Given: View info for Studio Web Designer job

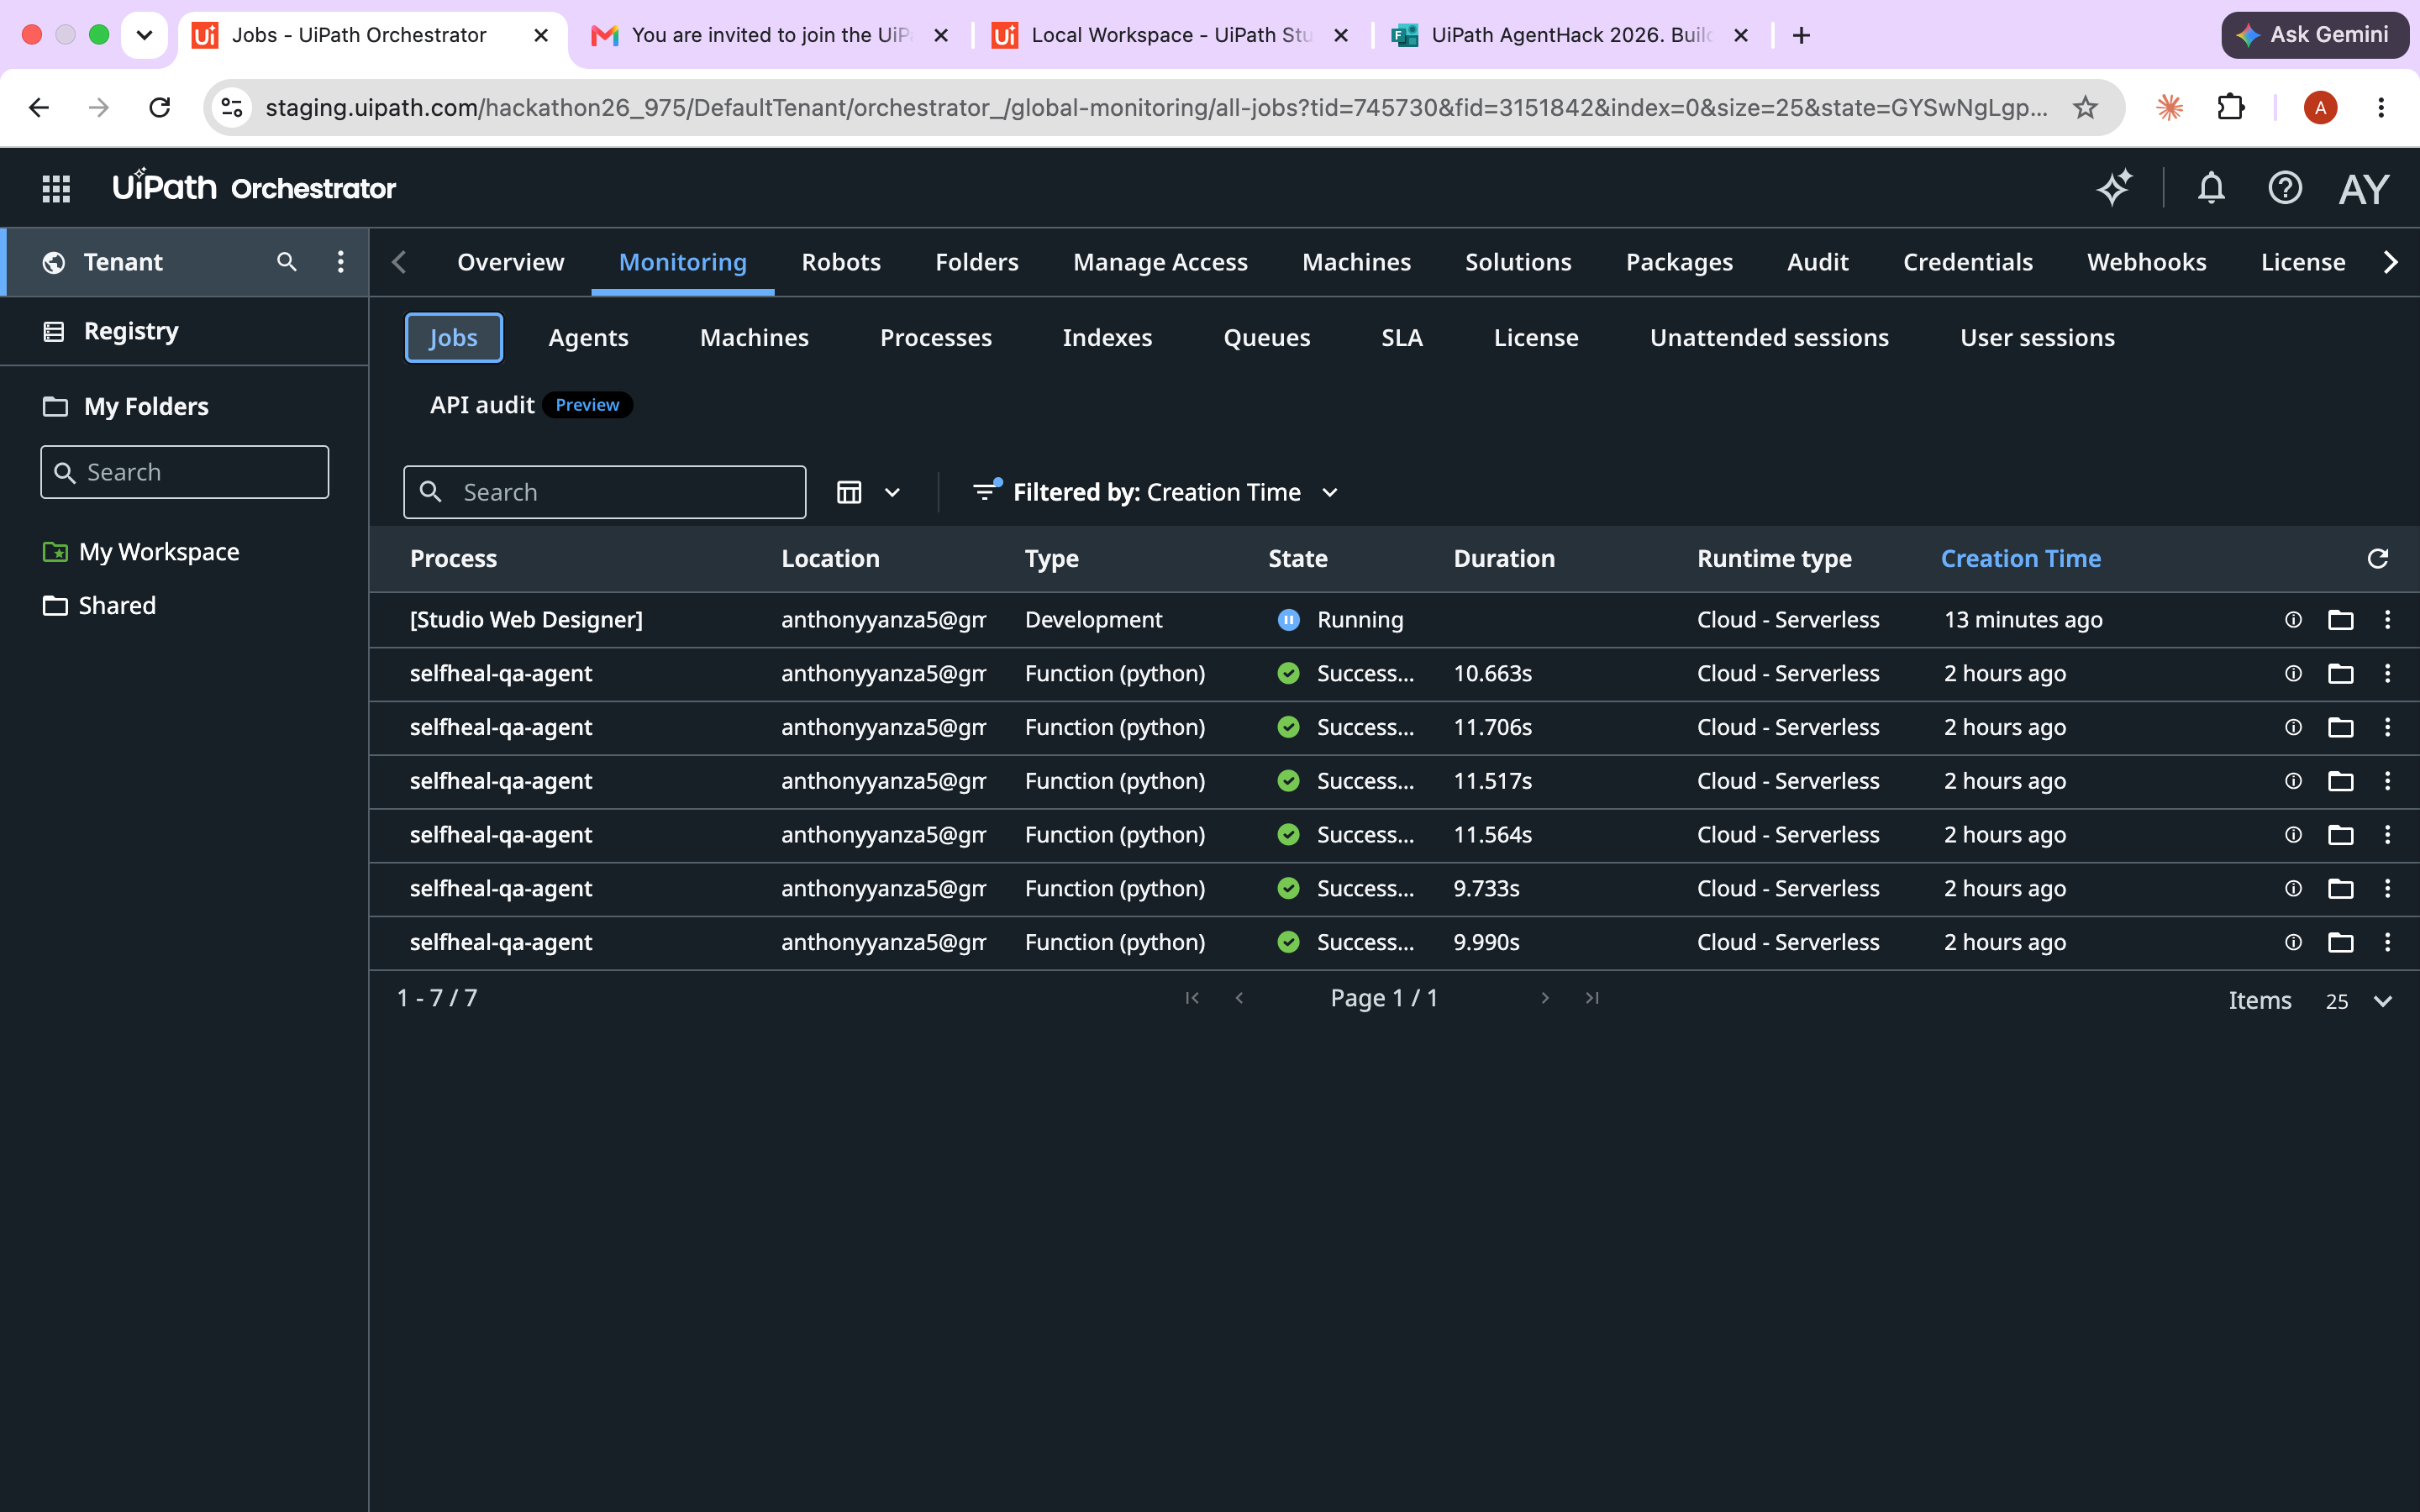Looking at the screenshot, I should (x=2294, y=620).
